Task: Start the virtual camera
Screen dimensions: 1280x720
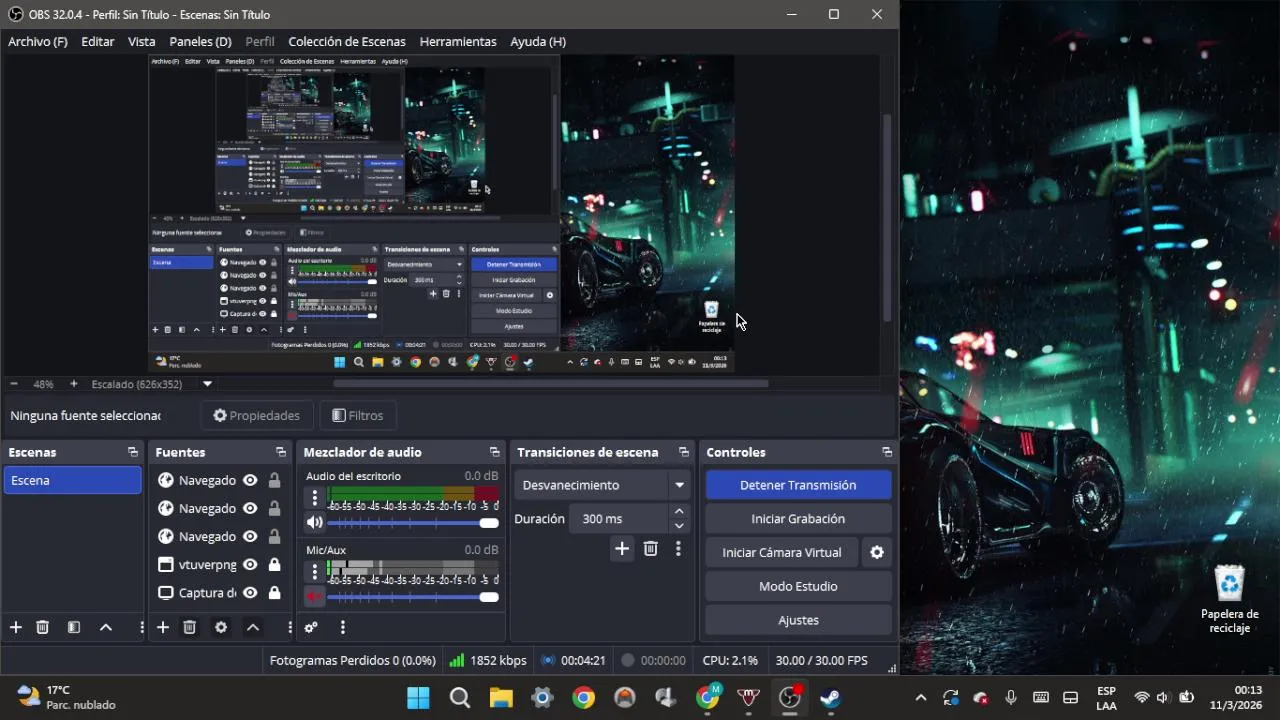Action: (782, 552)
